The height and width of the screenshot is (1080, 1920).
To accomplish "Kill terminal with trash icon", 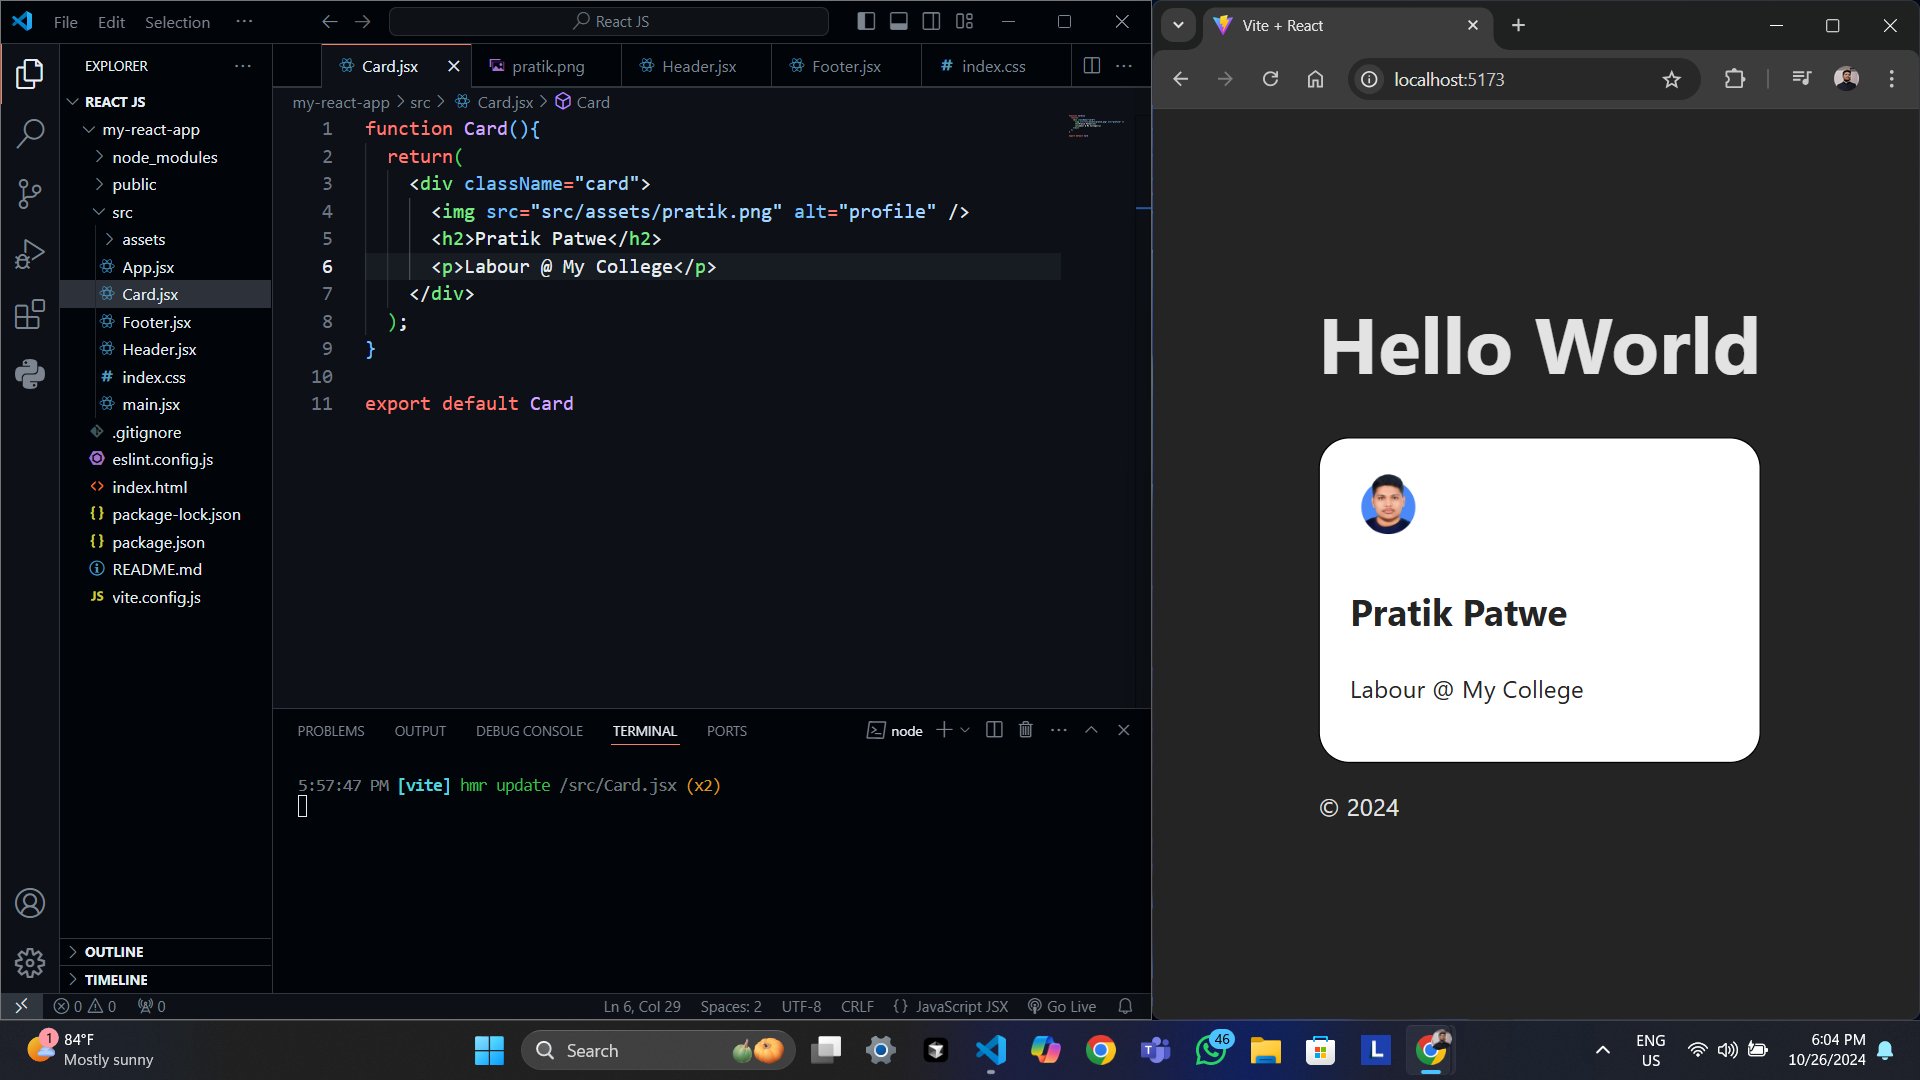I will coord(1025,730).
